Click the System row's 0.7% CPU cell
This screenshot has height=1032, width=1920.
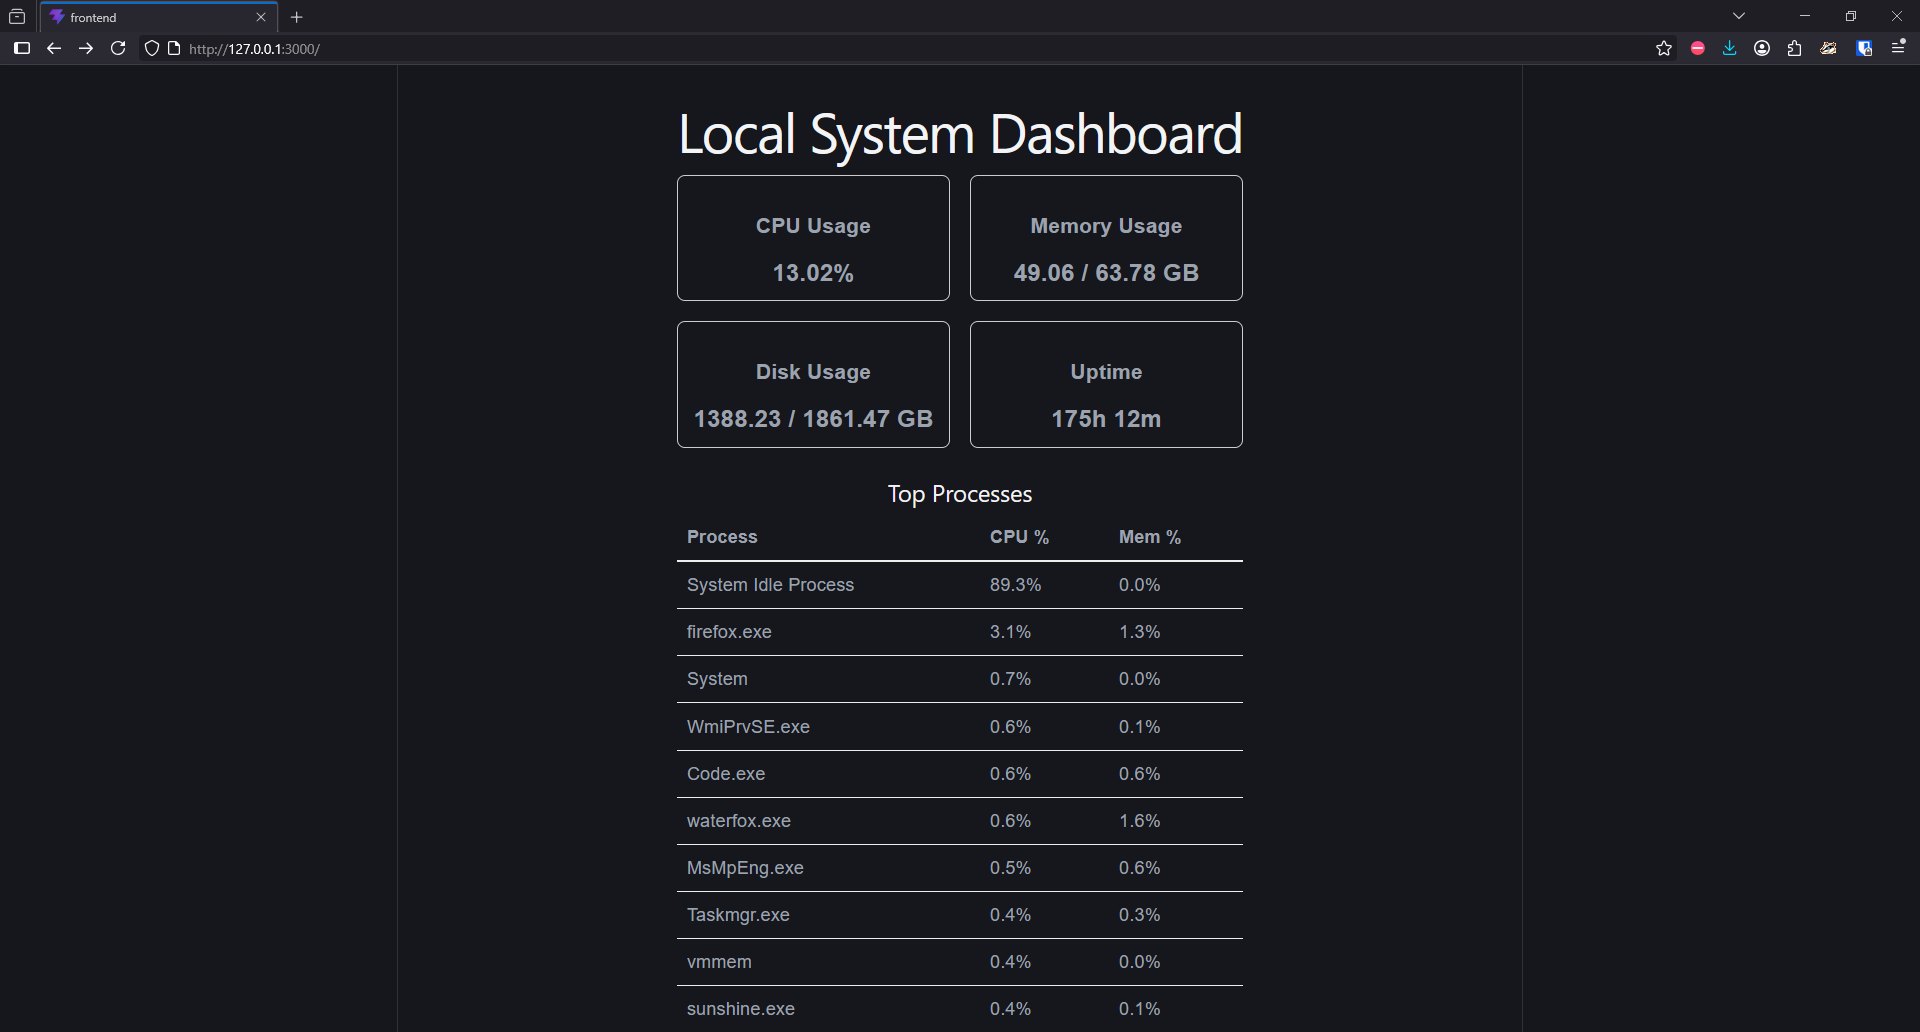[x=1010, y=679]
